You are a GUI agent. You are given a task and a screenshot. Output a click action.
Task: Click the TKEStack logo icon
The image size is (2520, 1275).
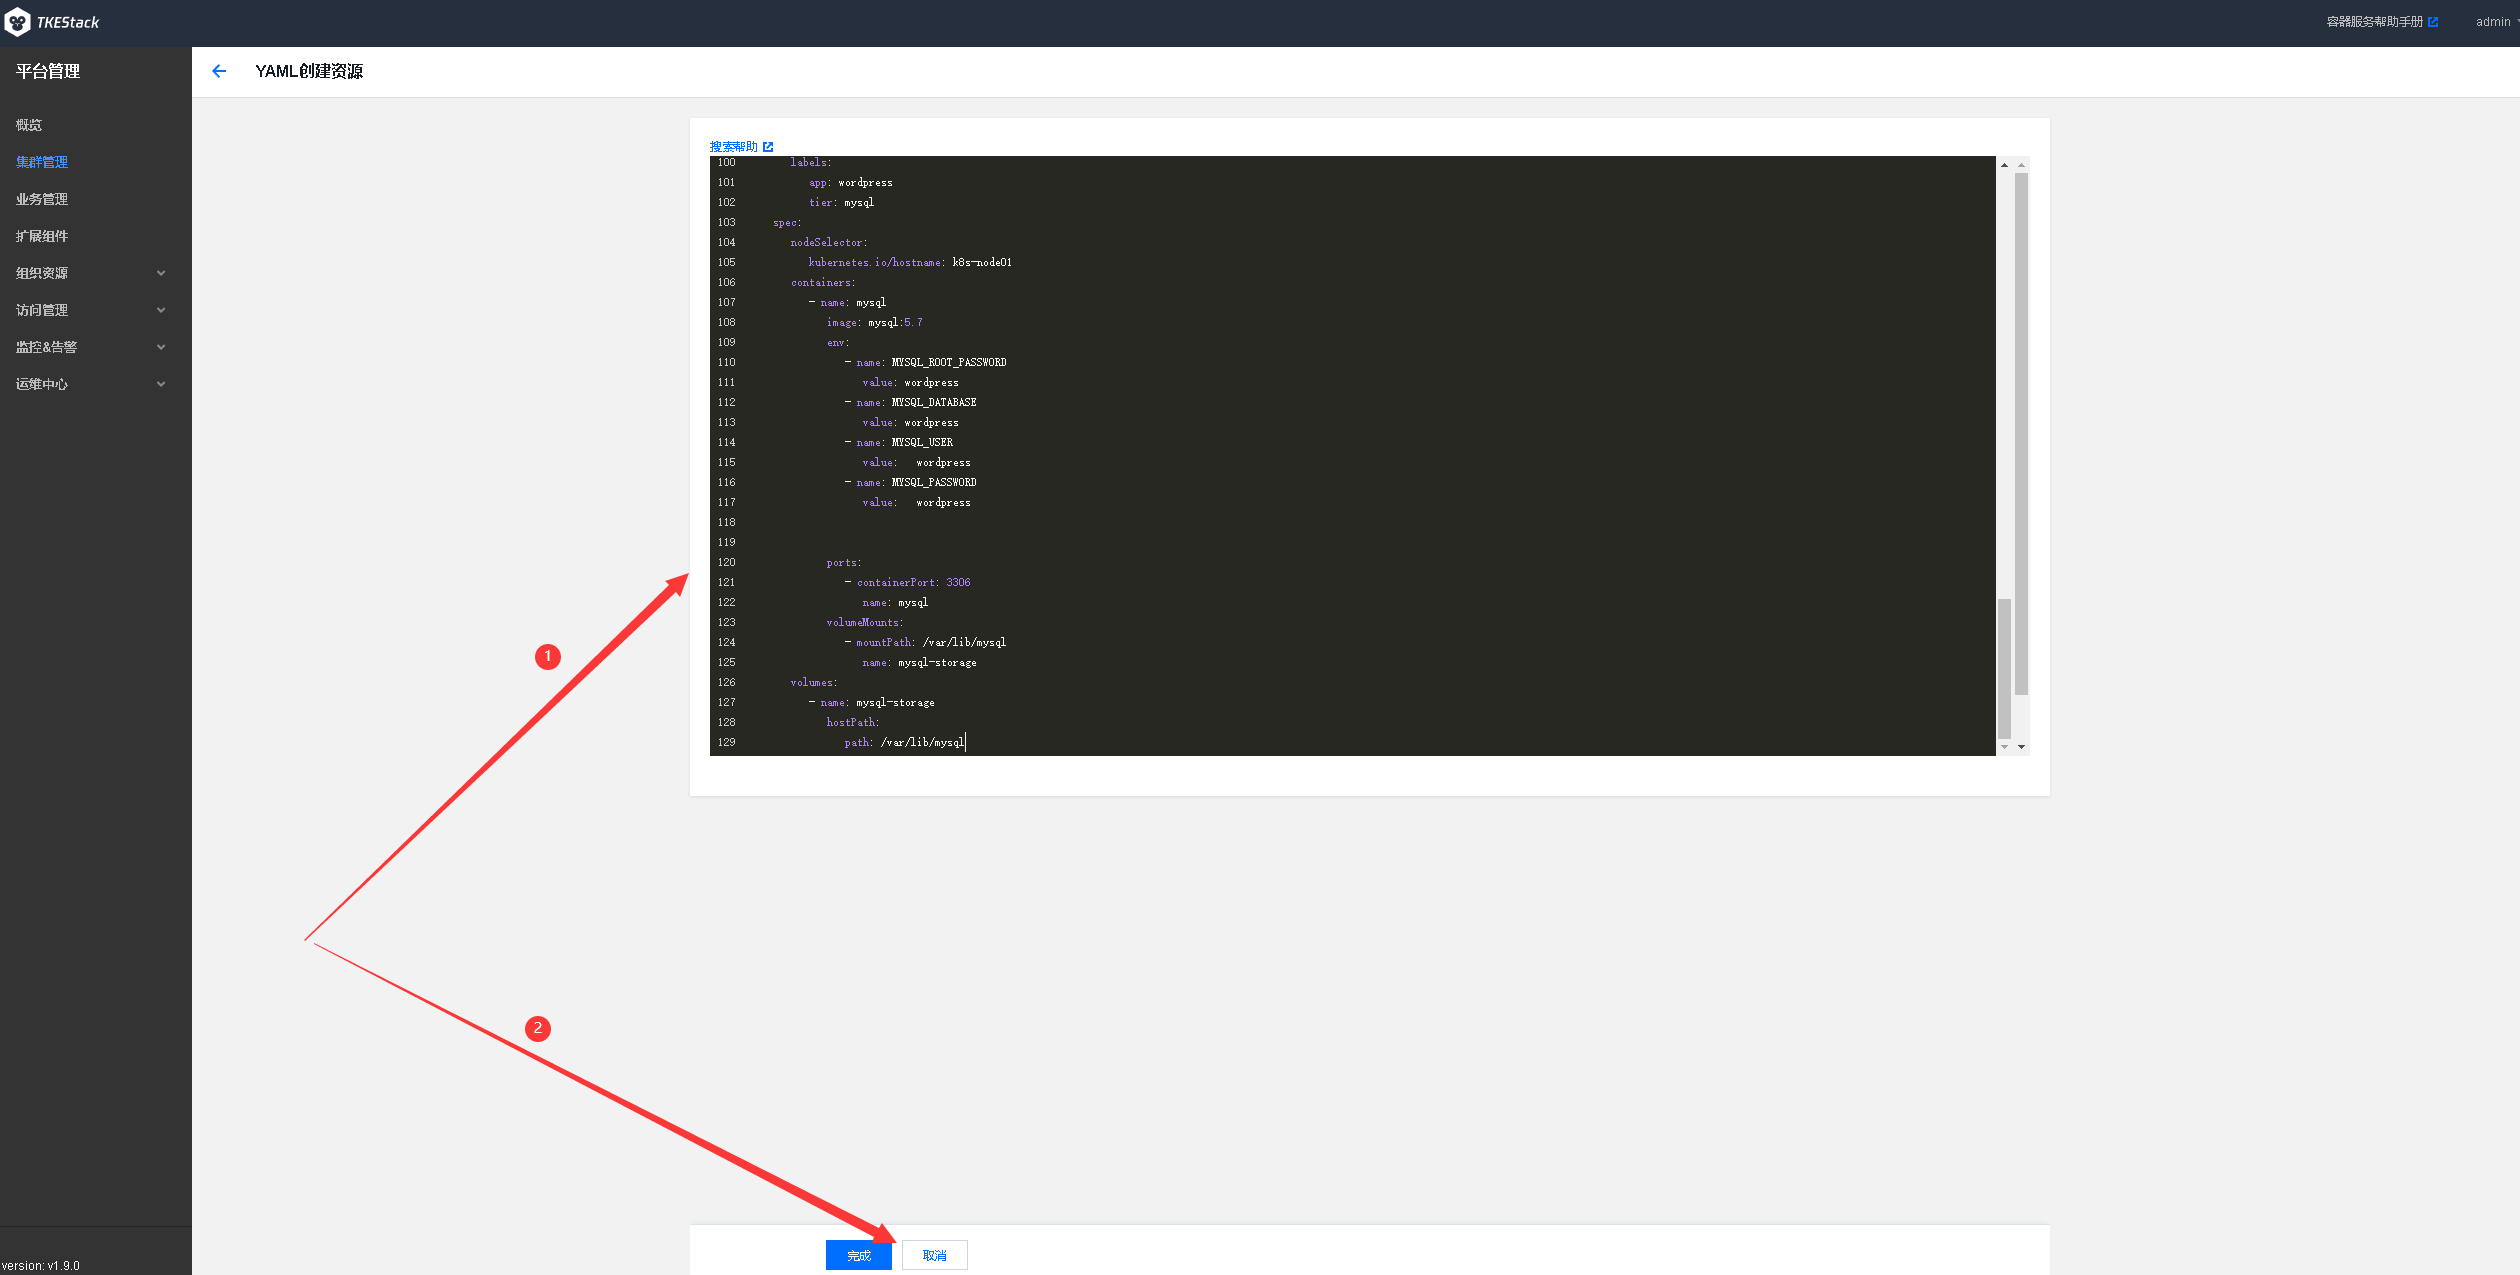[17, 22]
